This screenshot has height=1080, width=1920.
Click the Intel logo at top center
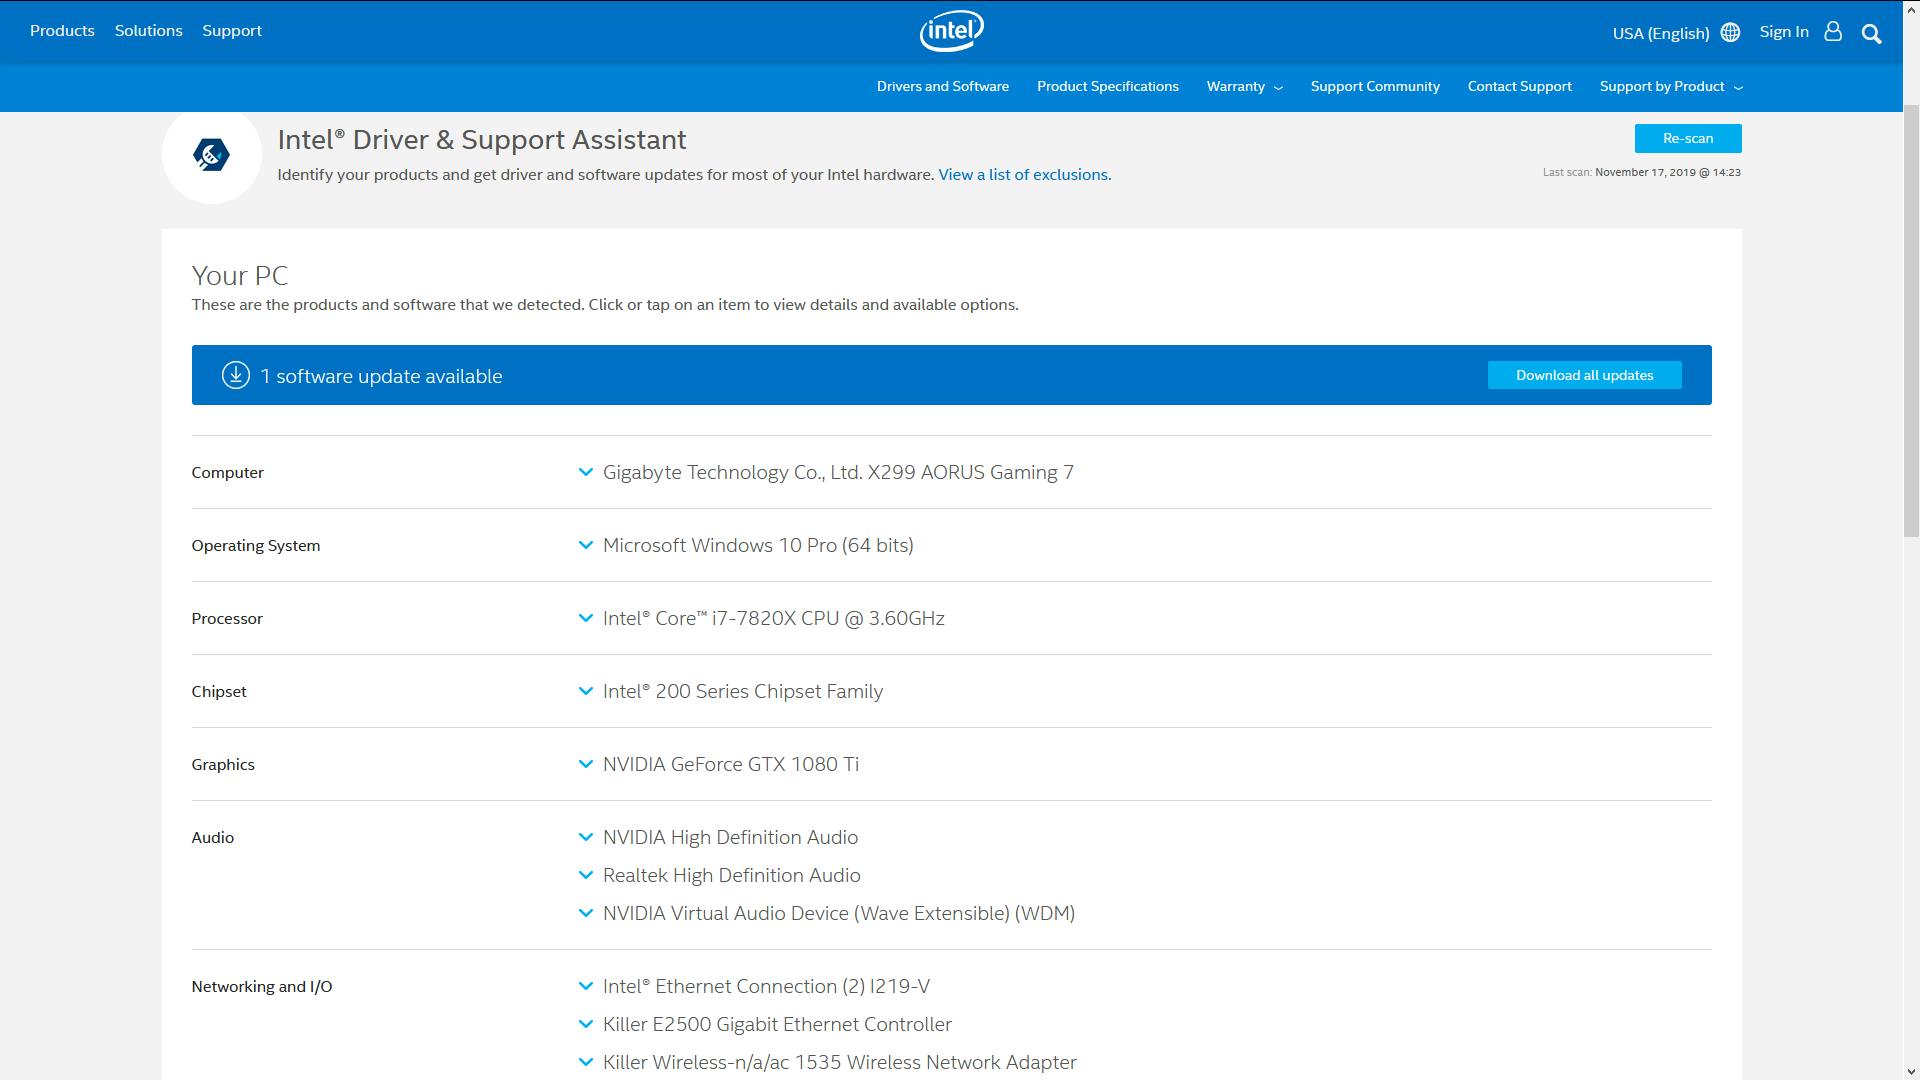click(x=949, y=30)
